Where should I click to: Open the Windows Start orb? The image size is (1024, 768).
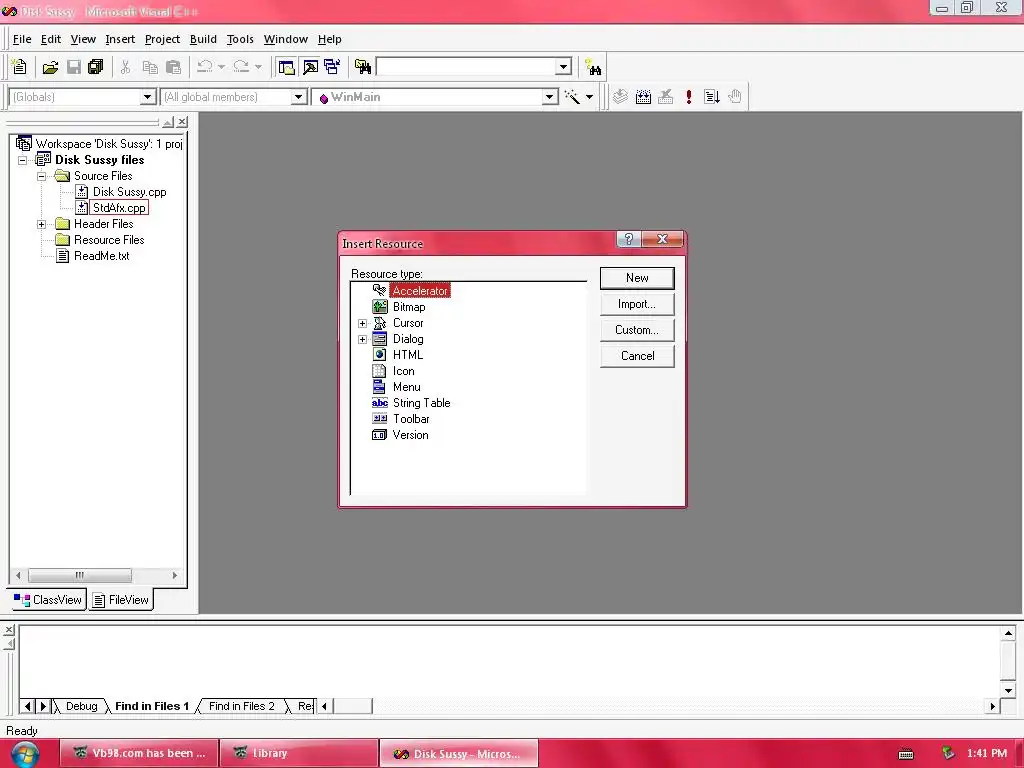click(25, 754)
